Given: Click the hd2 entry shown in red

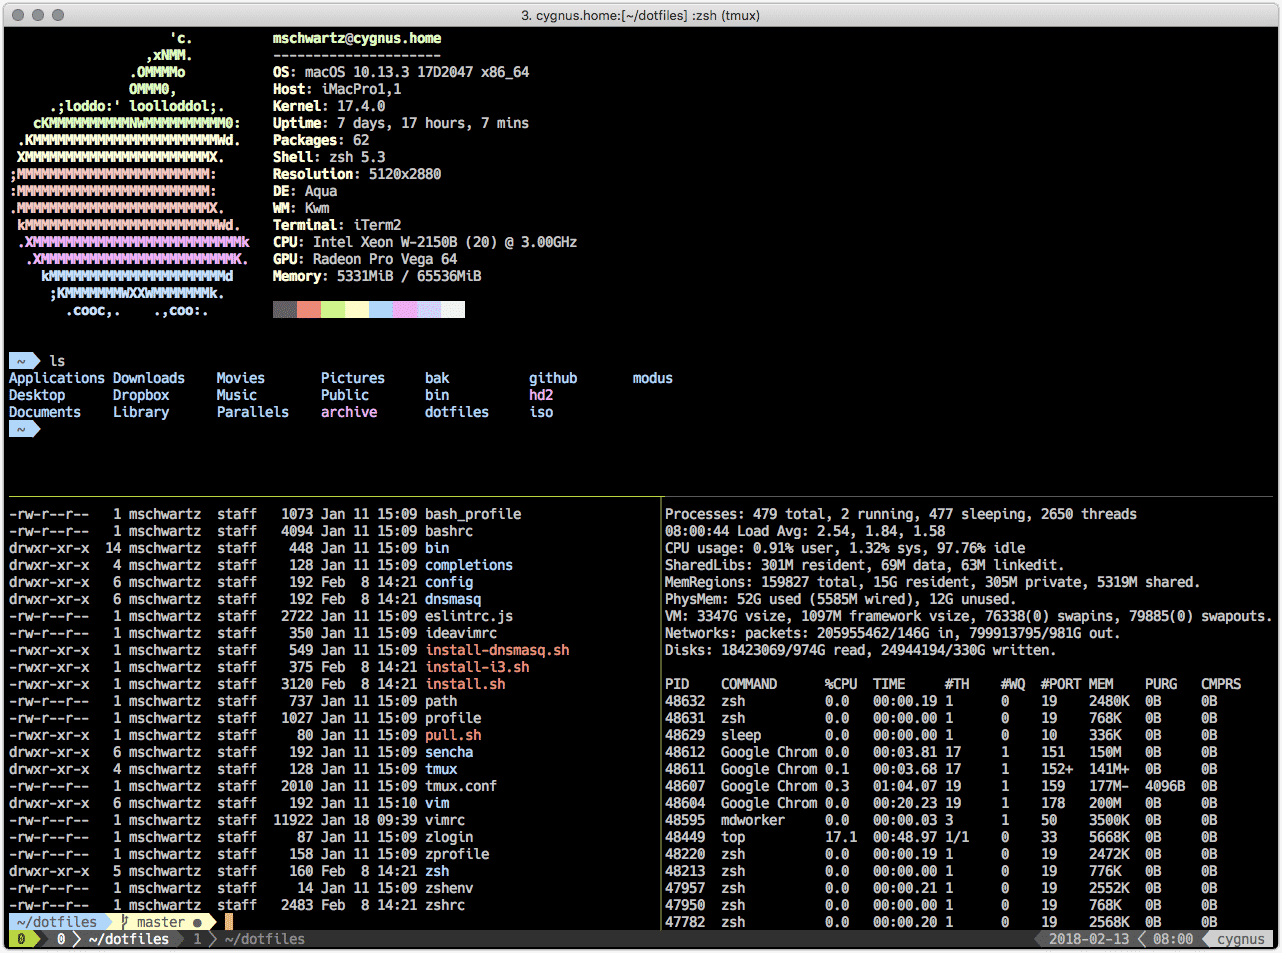Looking at the screenshot, I should coord(541,395).
